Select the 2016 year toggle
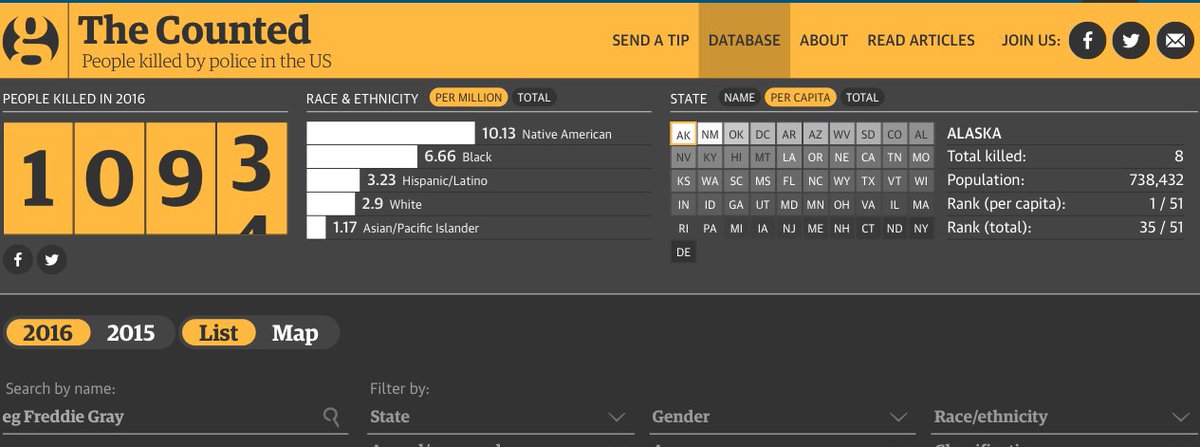 coord(48,333)
